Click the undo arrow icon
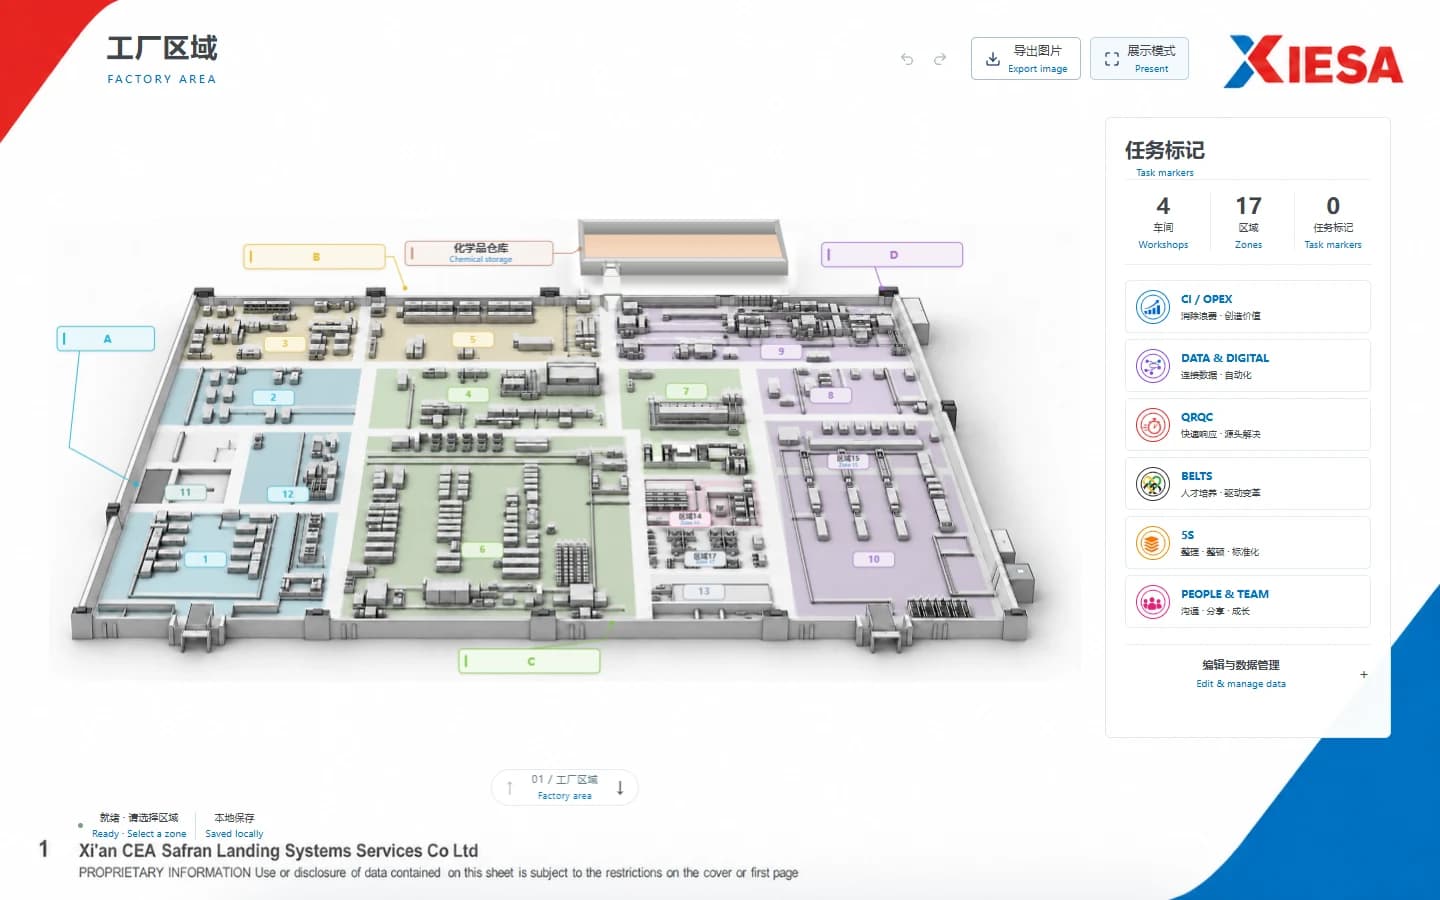The width and height of the screenshot is (1440, 900). (x=907, y=59)
